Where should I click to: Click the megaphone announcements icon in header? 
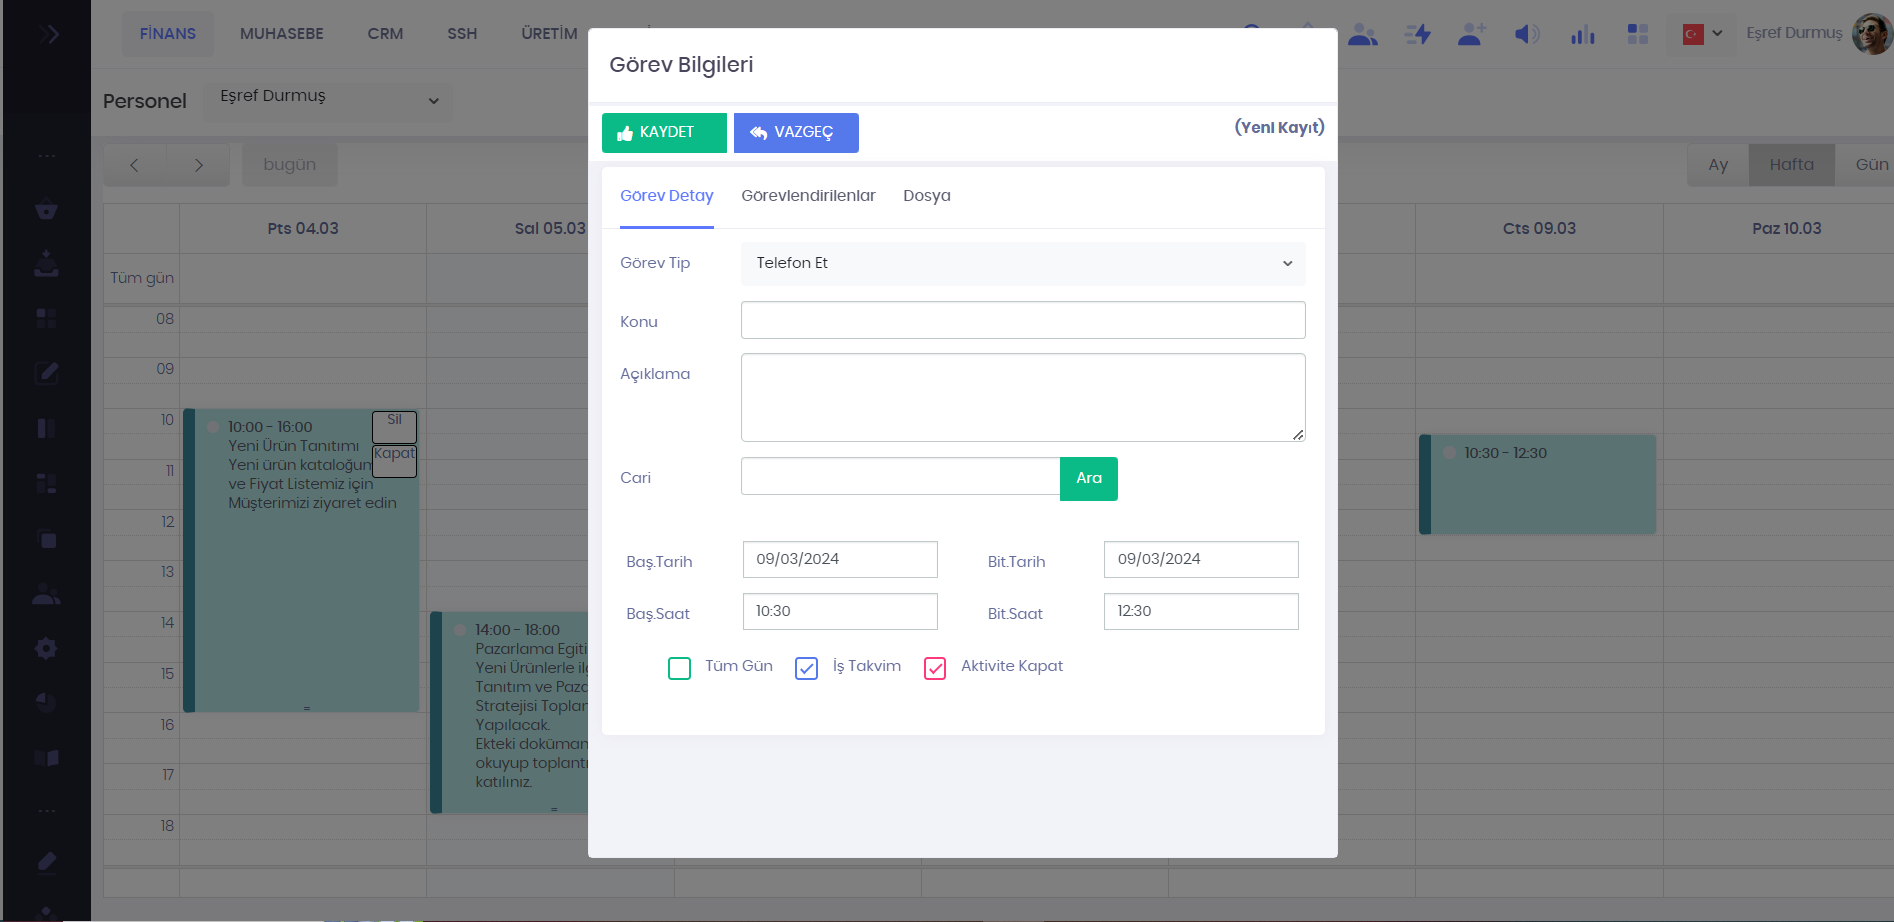click(x=1526, y=35)
